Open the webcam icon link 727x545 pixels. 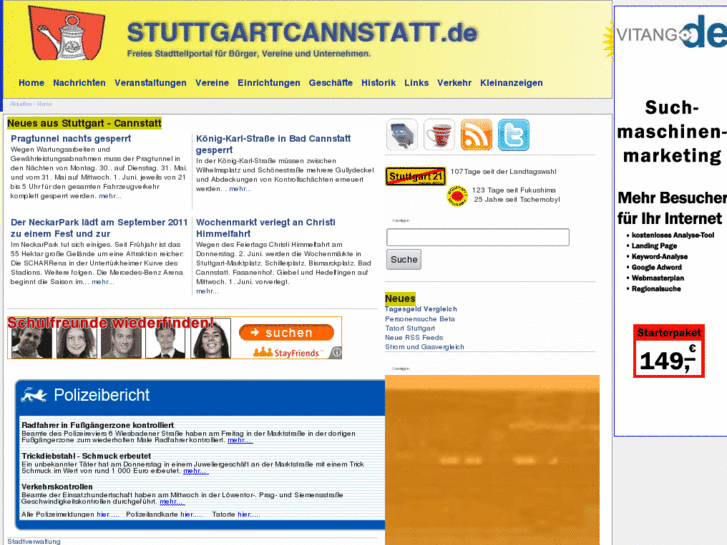click(402, 135)
